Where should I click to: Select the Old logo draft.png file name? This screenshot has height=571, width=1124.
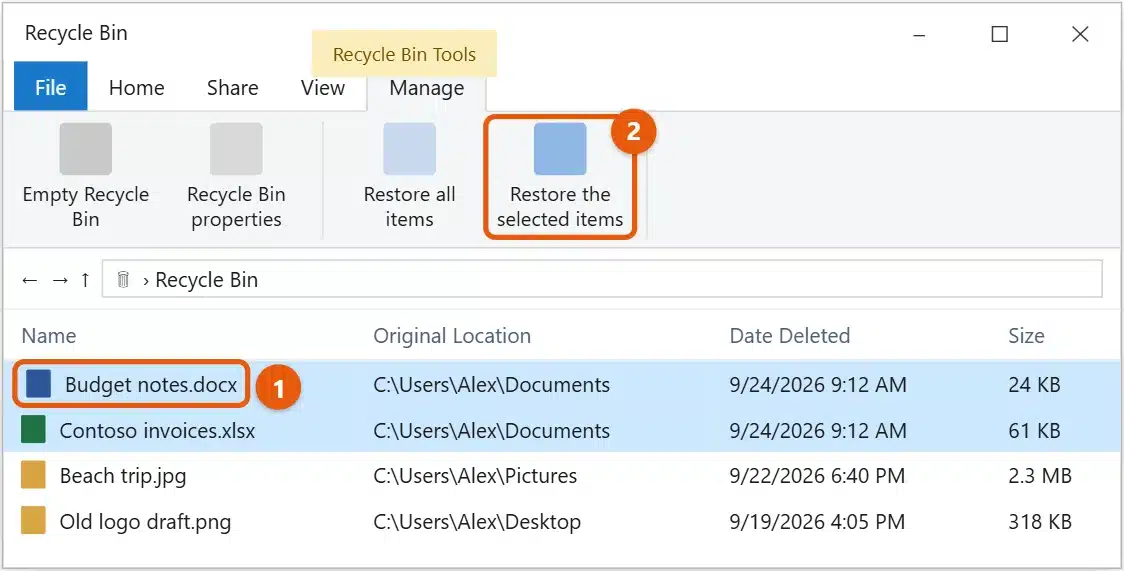pyautogui.click(x=145, y=521)
